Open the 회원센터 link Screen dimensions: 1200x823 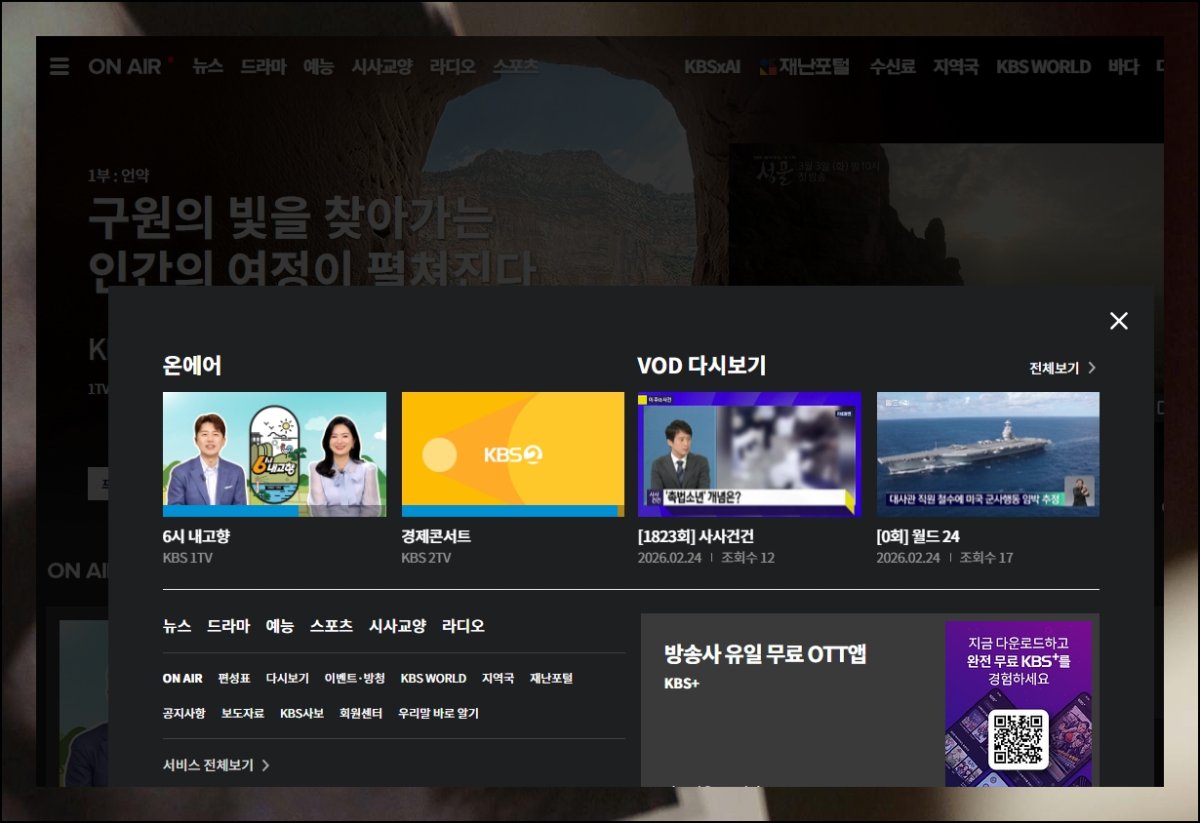click(x=361, y=714)
